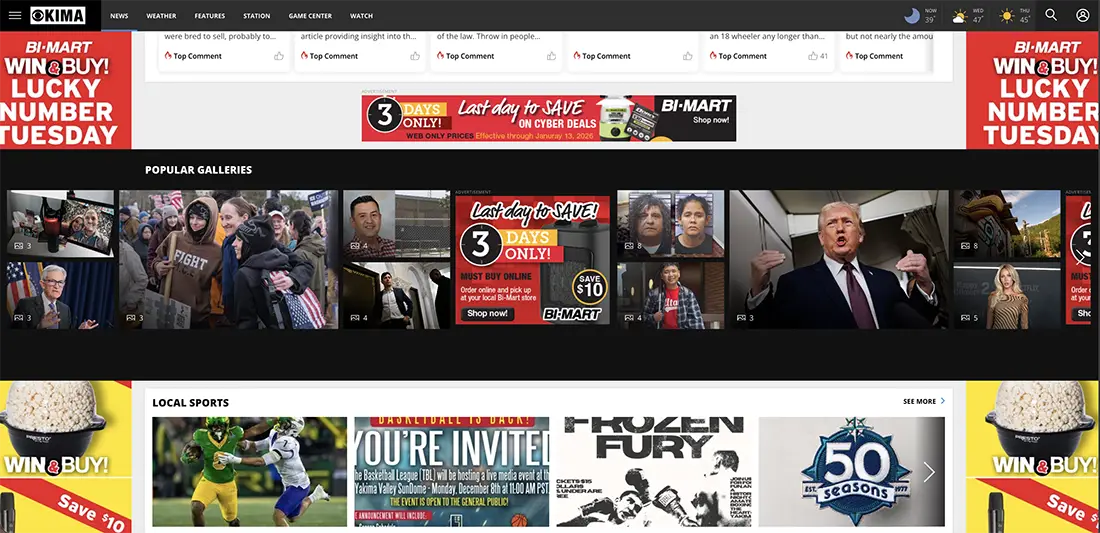1100x533 pixels.
Task: Like the "were bred to sell" comment
Action: [279, 56]
